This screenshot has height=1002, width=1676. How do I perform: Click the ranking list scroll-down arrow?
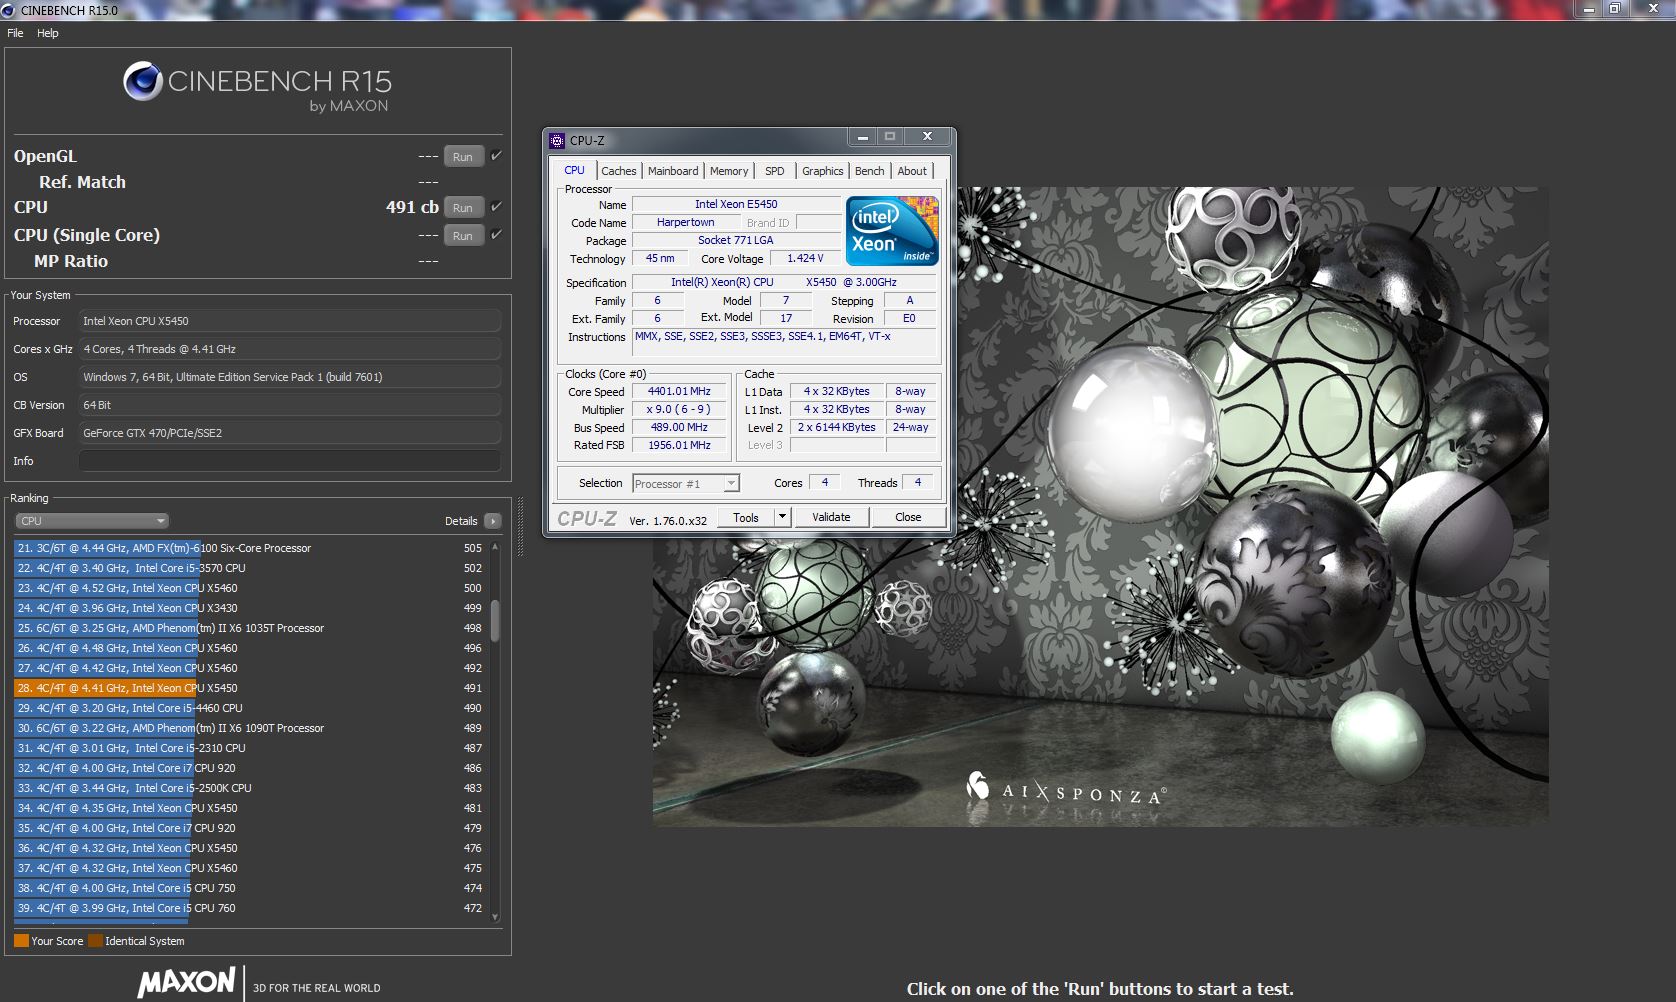pos(495,916)
